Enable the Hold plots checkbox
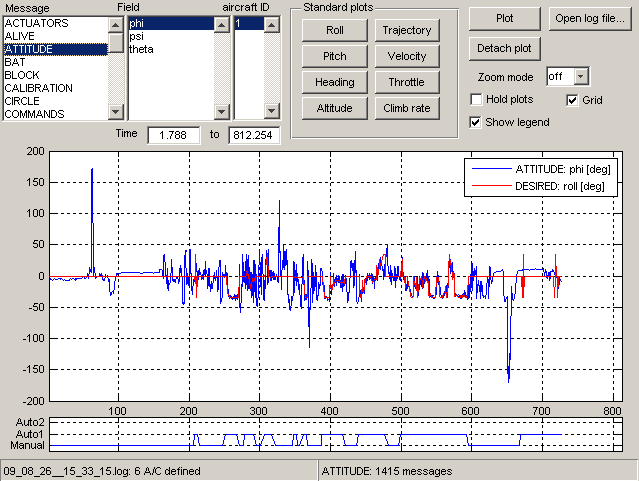The height and width of the screenshot is (481, 639). tap(476, 99)
